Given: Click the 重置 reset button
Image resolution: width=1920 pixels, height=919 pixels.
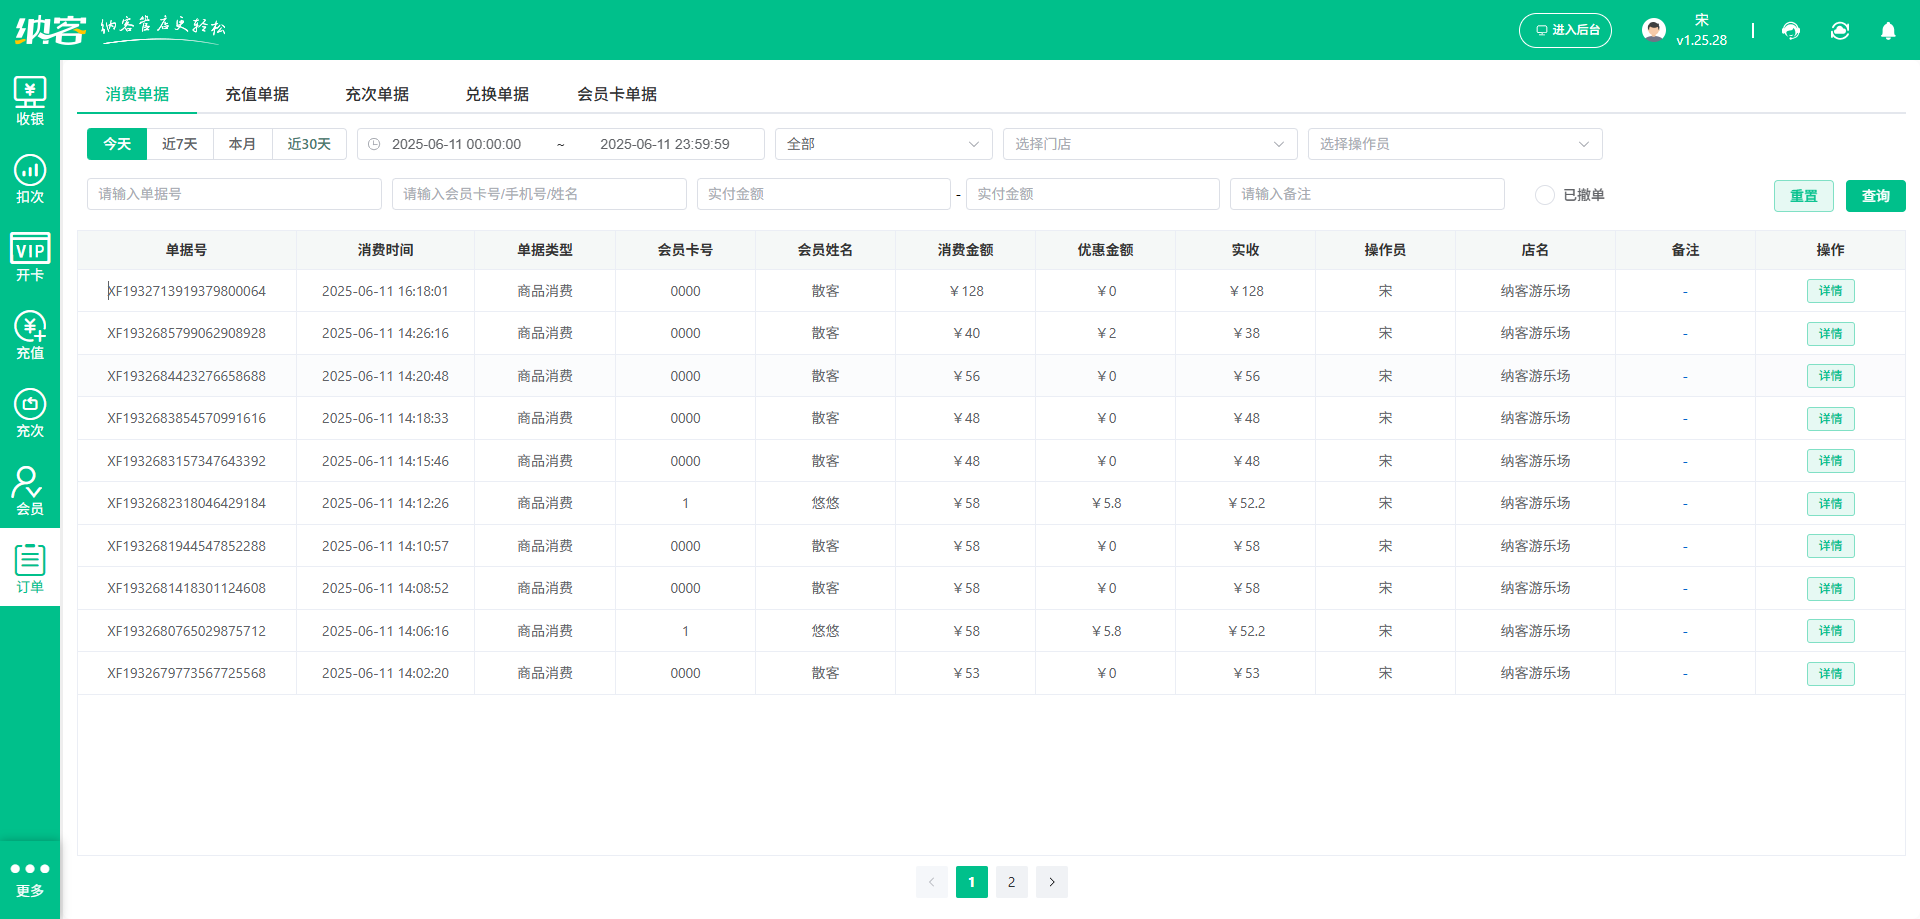Looking at the screenshot, I should (1804, 196).
